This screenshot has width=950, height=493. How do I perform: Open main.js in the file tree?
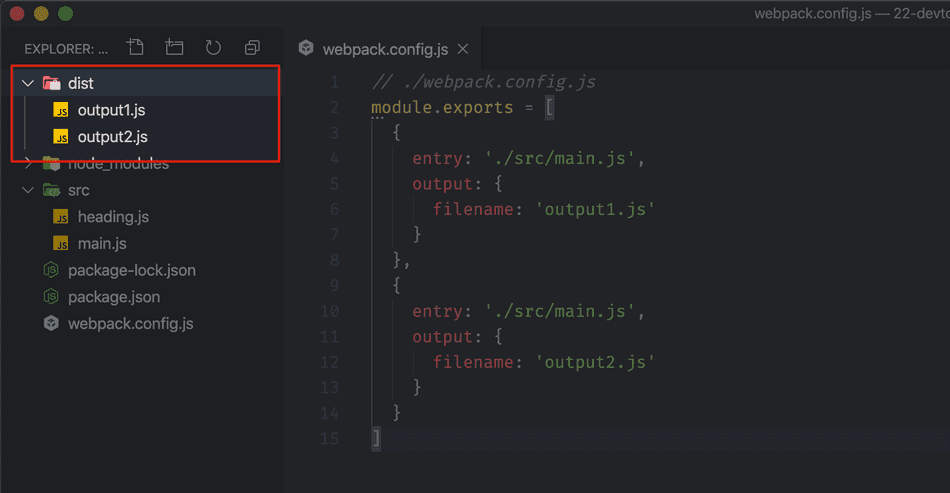[x=102, y=244]
